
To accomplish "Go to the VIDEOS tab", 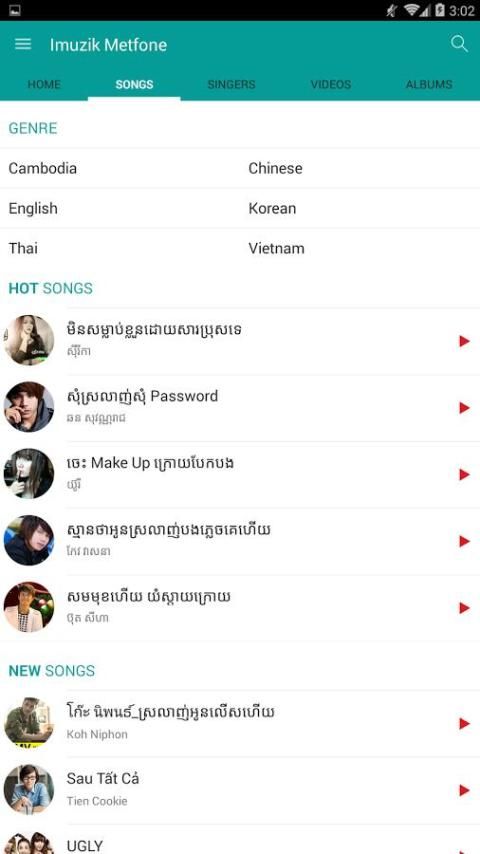I will tap(331, 84).
